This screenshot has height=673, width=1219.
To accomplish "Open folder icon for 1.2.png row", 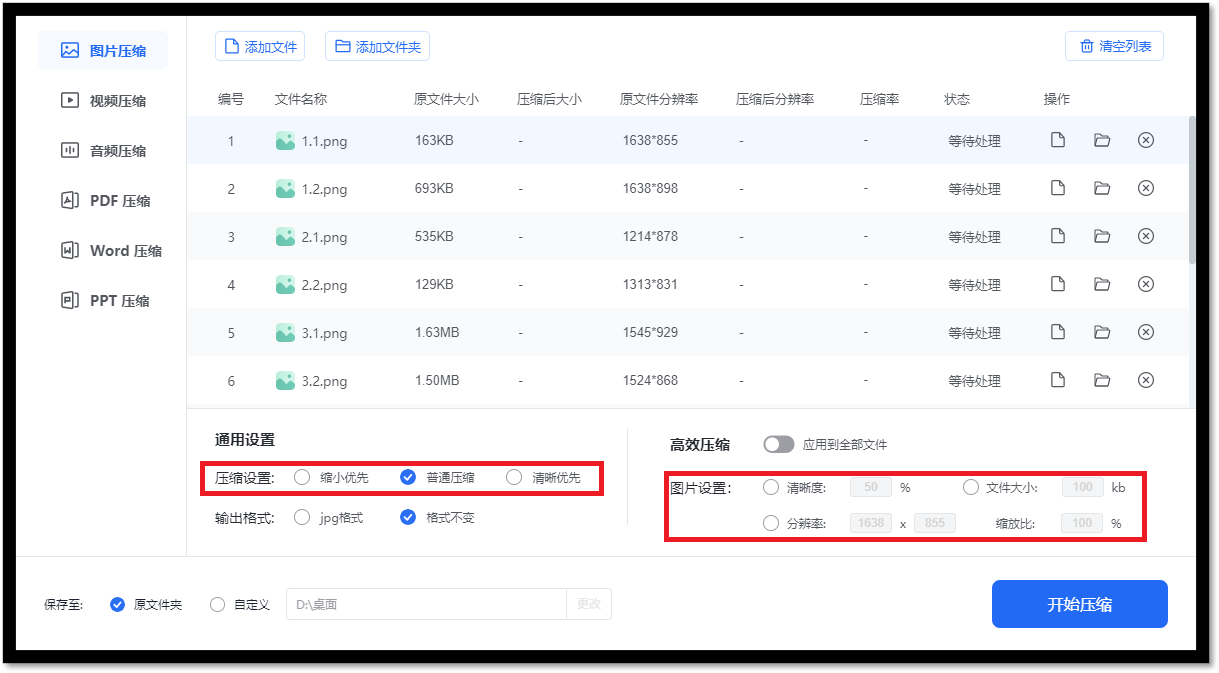I will tap(1102, 188).
